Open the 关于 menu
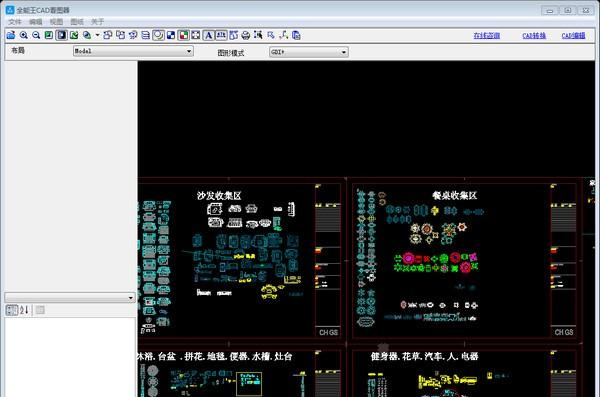The image size is (600, 397). click(97, 22)
